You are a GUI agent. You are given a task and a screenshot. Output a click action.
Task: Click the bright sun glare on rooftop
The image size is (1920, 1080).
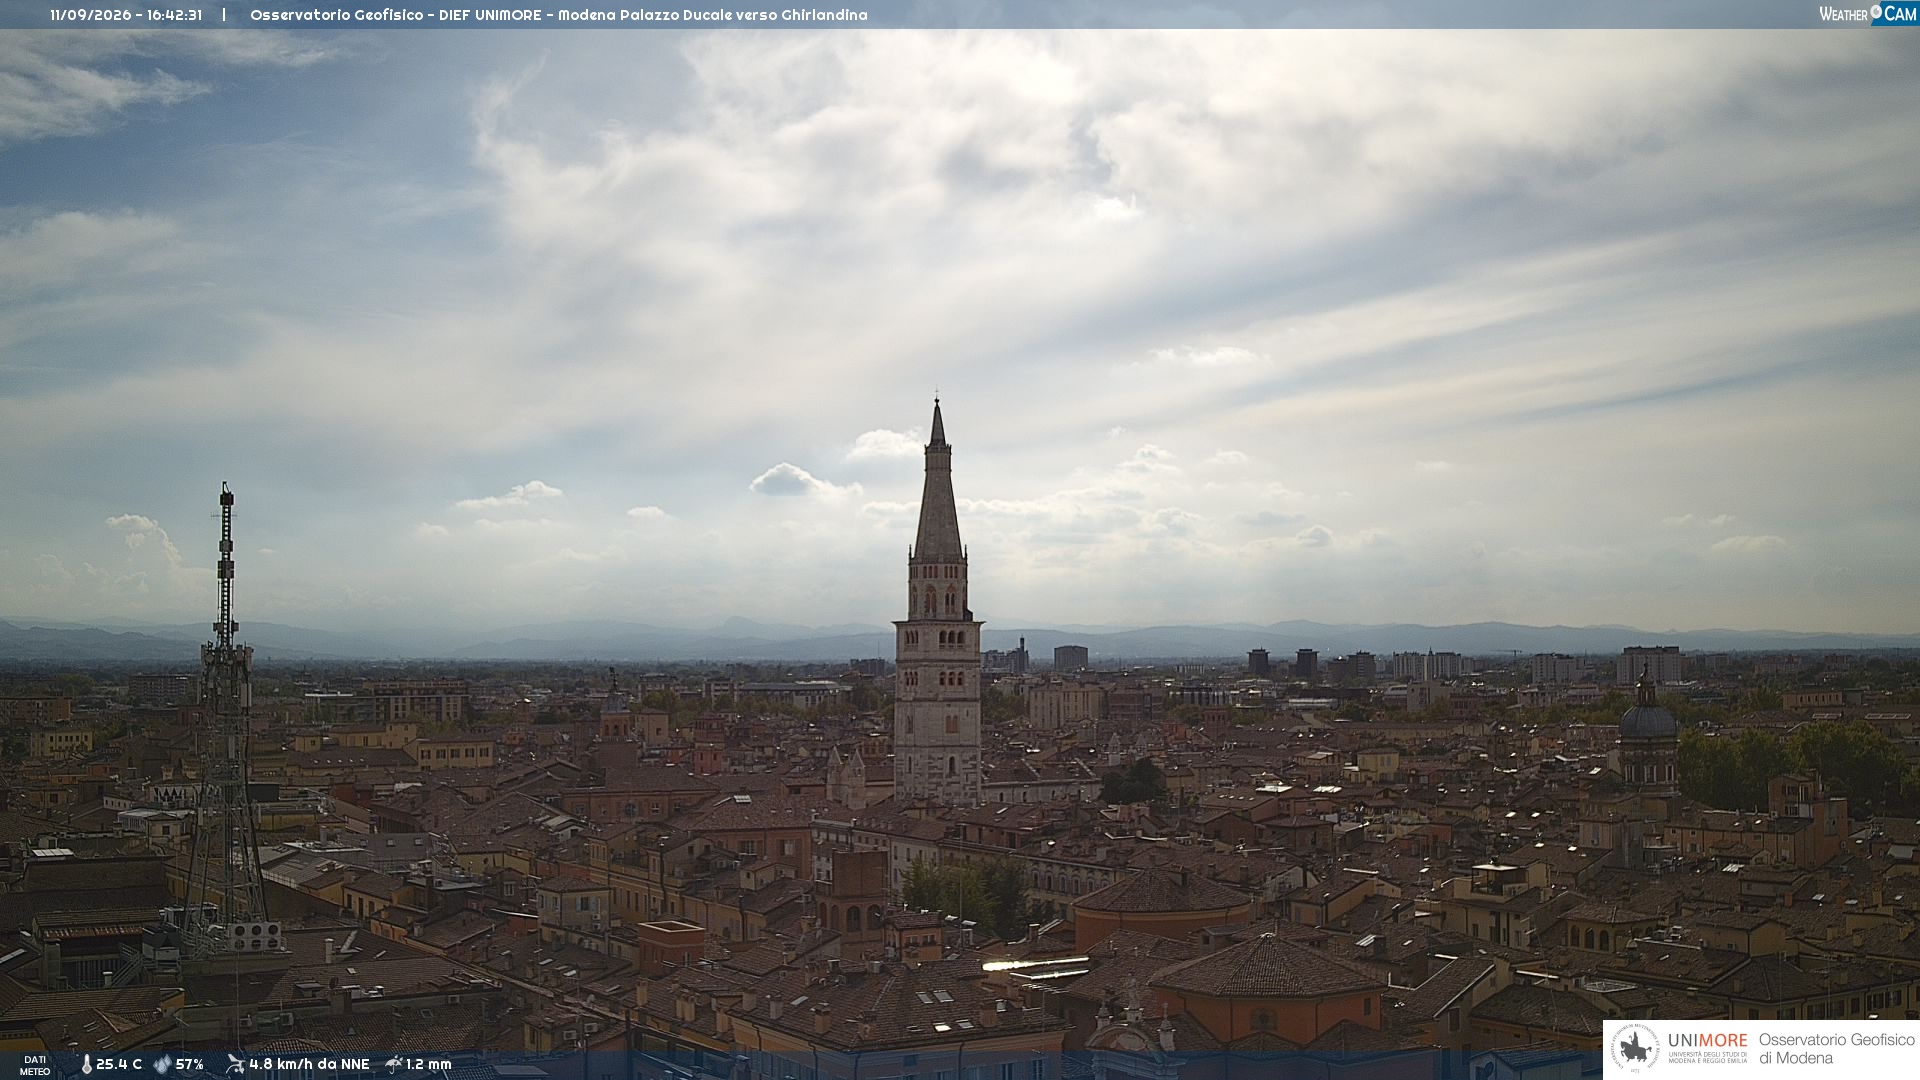(1036, 965)
